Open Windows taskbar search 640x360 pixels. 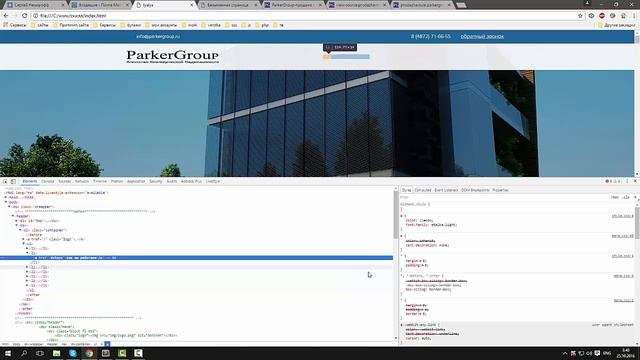(24, 353)
